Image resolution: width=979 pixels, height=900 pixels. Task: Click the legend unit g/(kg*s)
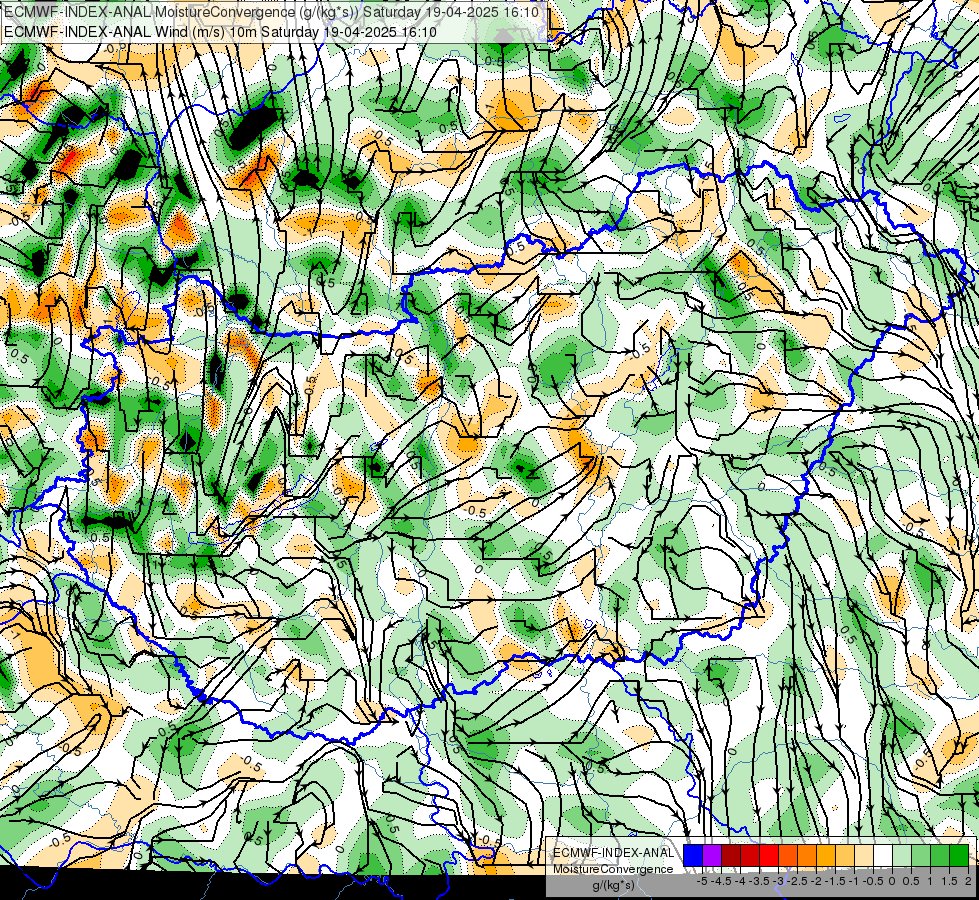click(613, 885)
